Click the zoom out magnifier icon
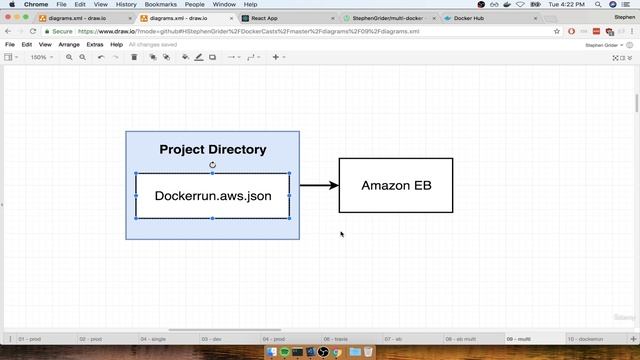 [82, 58]
